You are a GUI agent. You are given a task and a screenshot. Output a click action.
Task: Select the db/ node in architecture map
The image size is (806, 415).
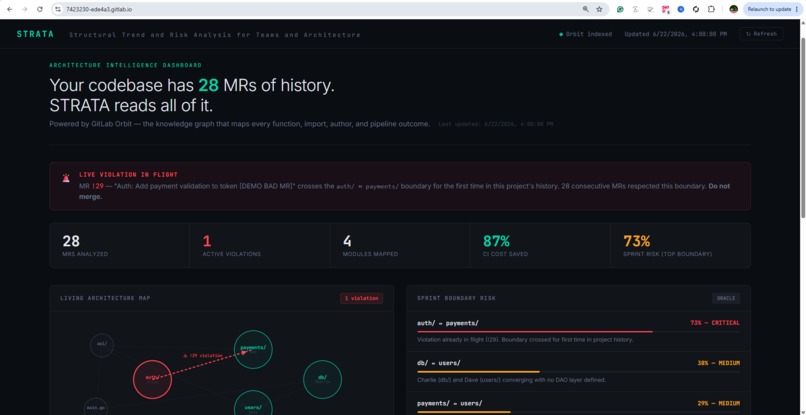322,379
